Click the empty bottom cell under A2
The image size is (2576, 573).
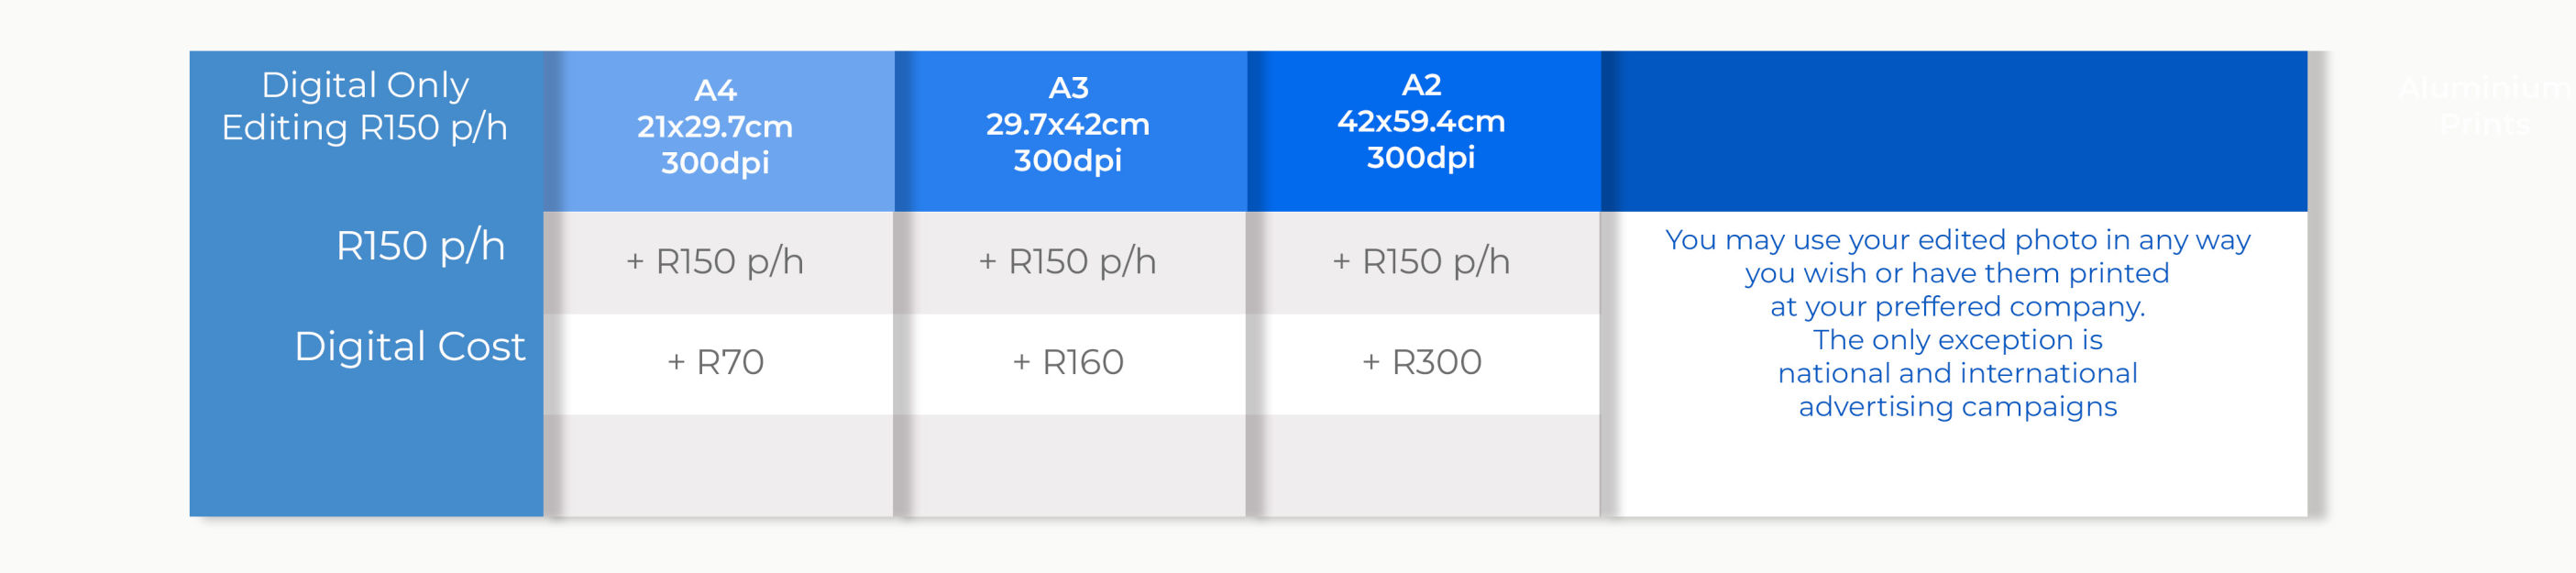coord(1423,465)
